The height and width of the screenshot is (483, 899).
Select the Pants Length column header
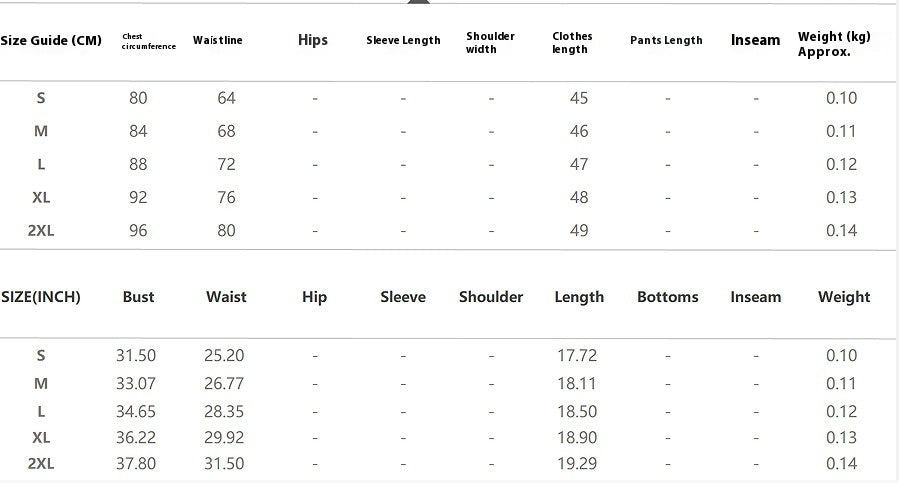[x=666, y=40]
